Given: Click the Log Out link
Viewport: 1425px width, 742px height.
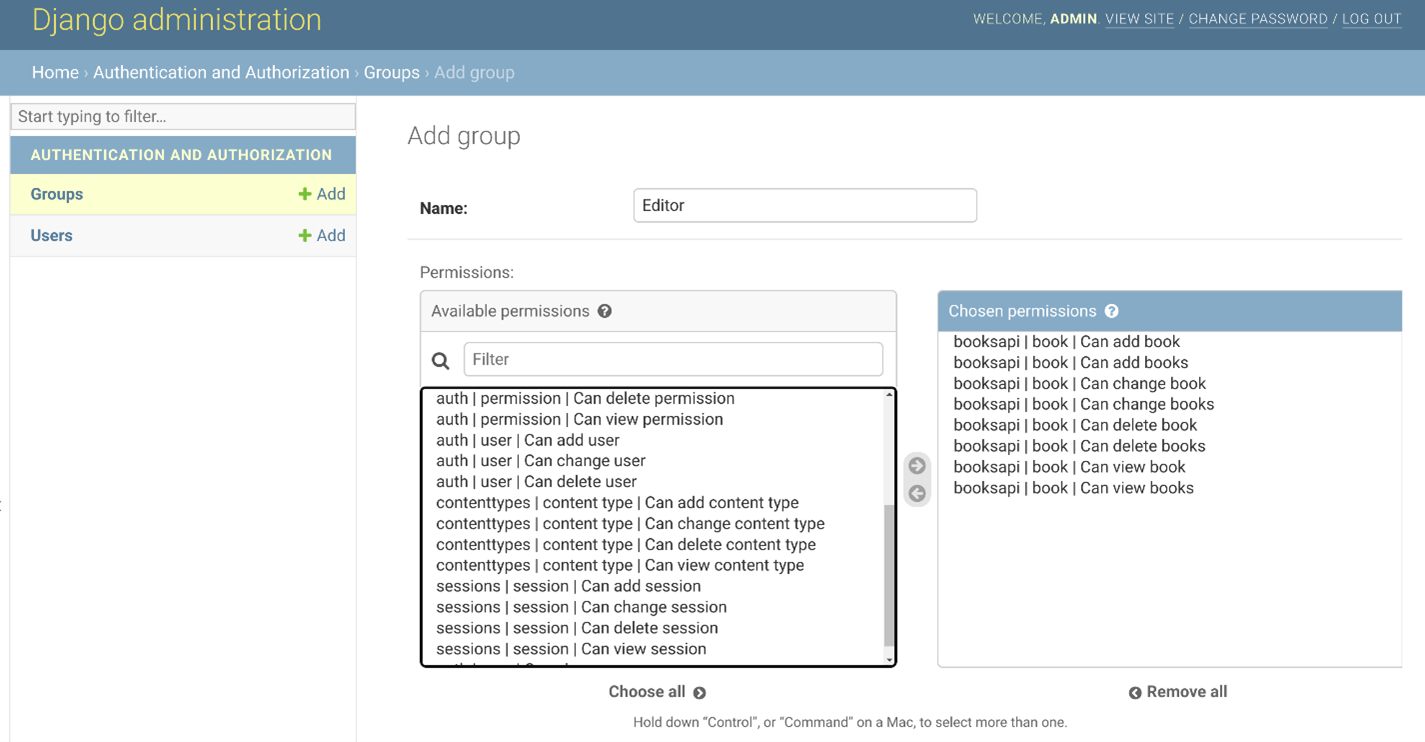Looking at the screenshot, I should [1371, 19].
